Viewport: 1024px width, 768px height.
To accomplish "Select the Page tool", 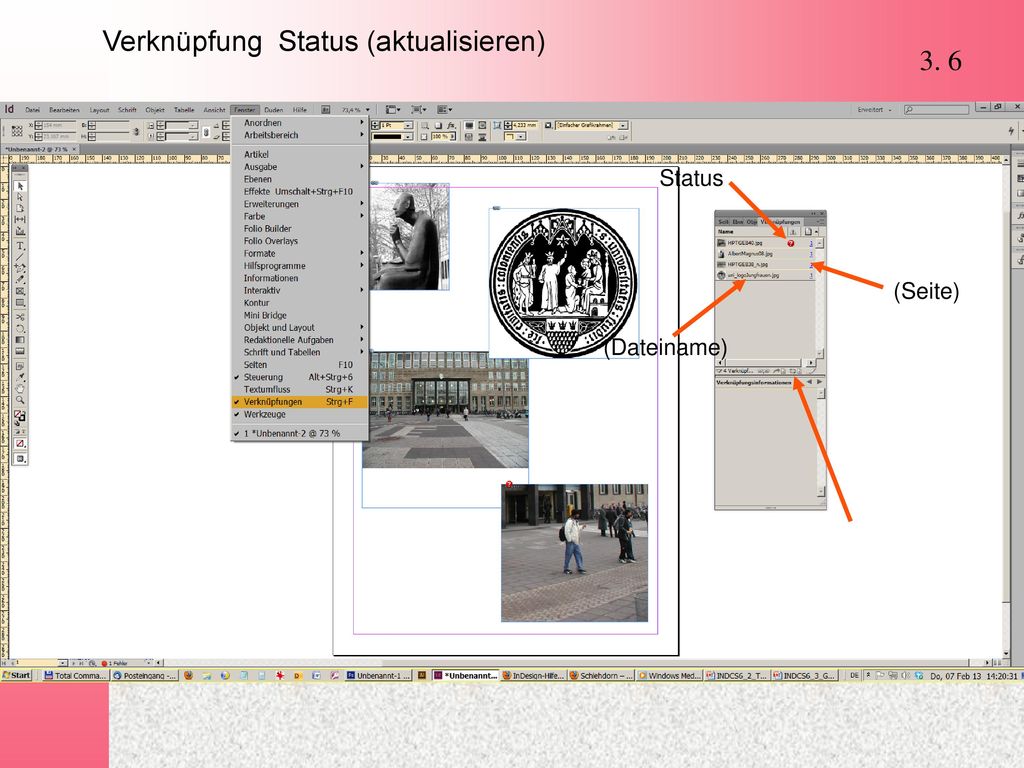I will (20, 208).
